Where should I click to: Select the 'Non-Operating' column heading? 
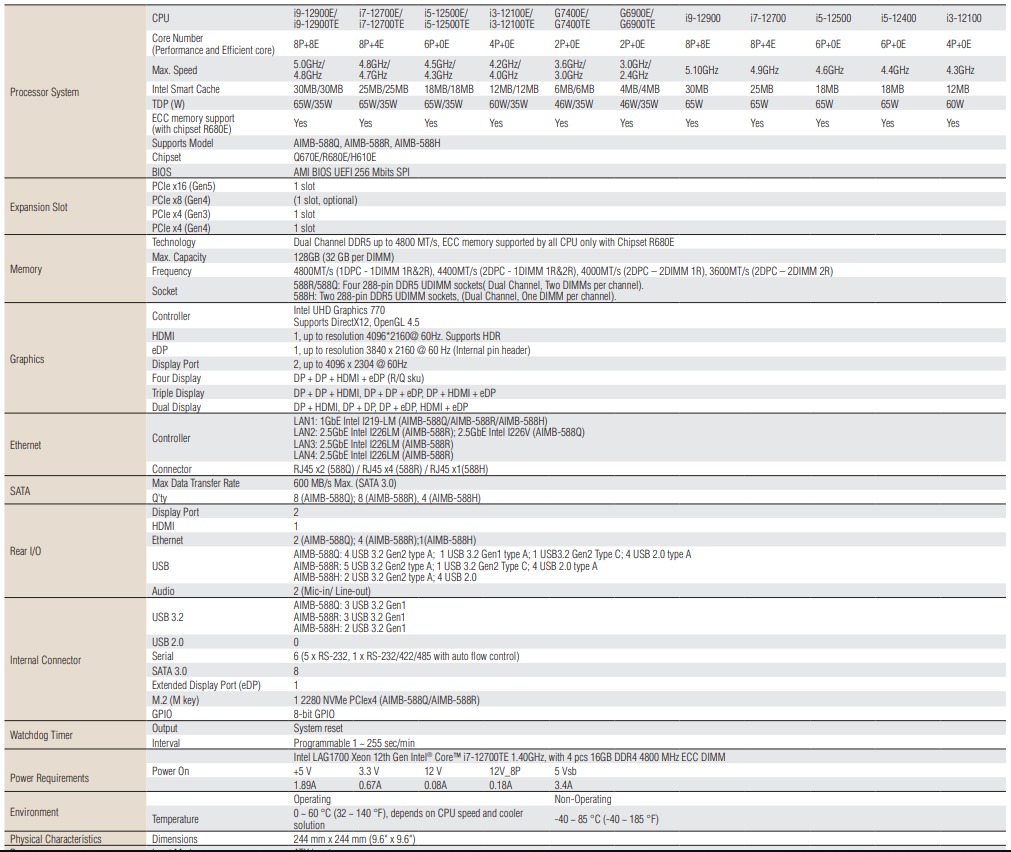(583, 799)
